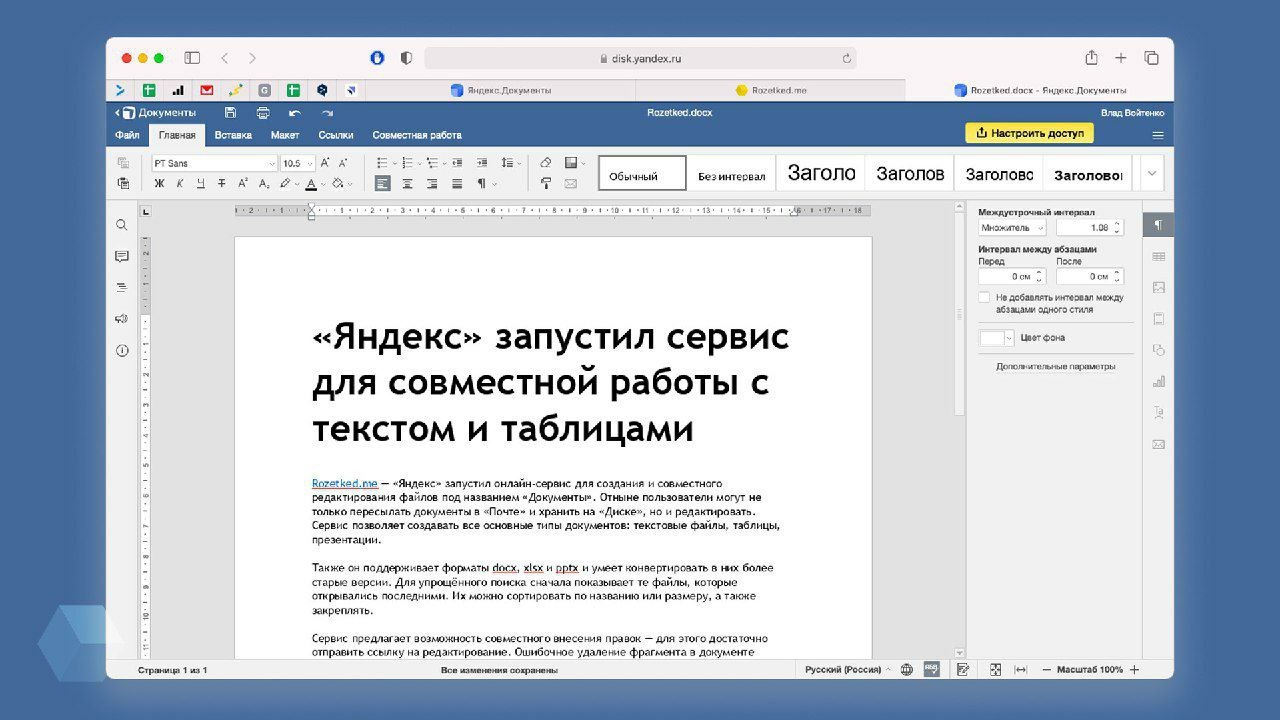Open text art settings in right sidebar
Screen dimensions: 1280x720
(1159, 412)
